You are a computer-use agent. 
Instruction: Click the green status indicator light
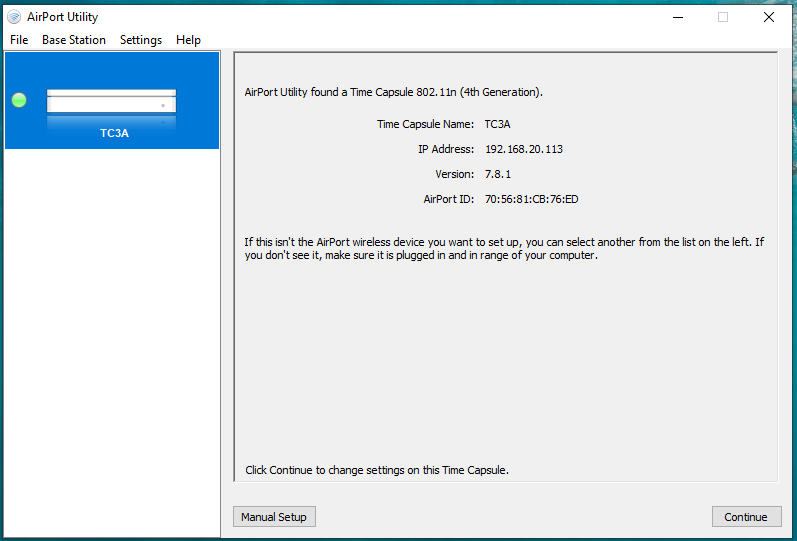[19, 100]
